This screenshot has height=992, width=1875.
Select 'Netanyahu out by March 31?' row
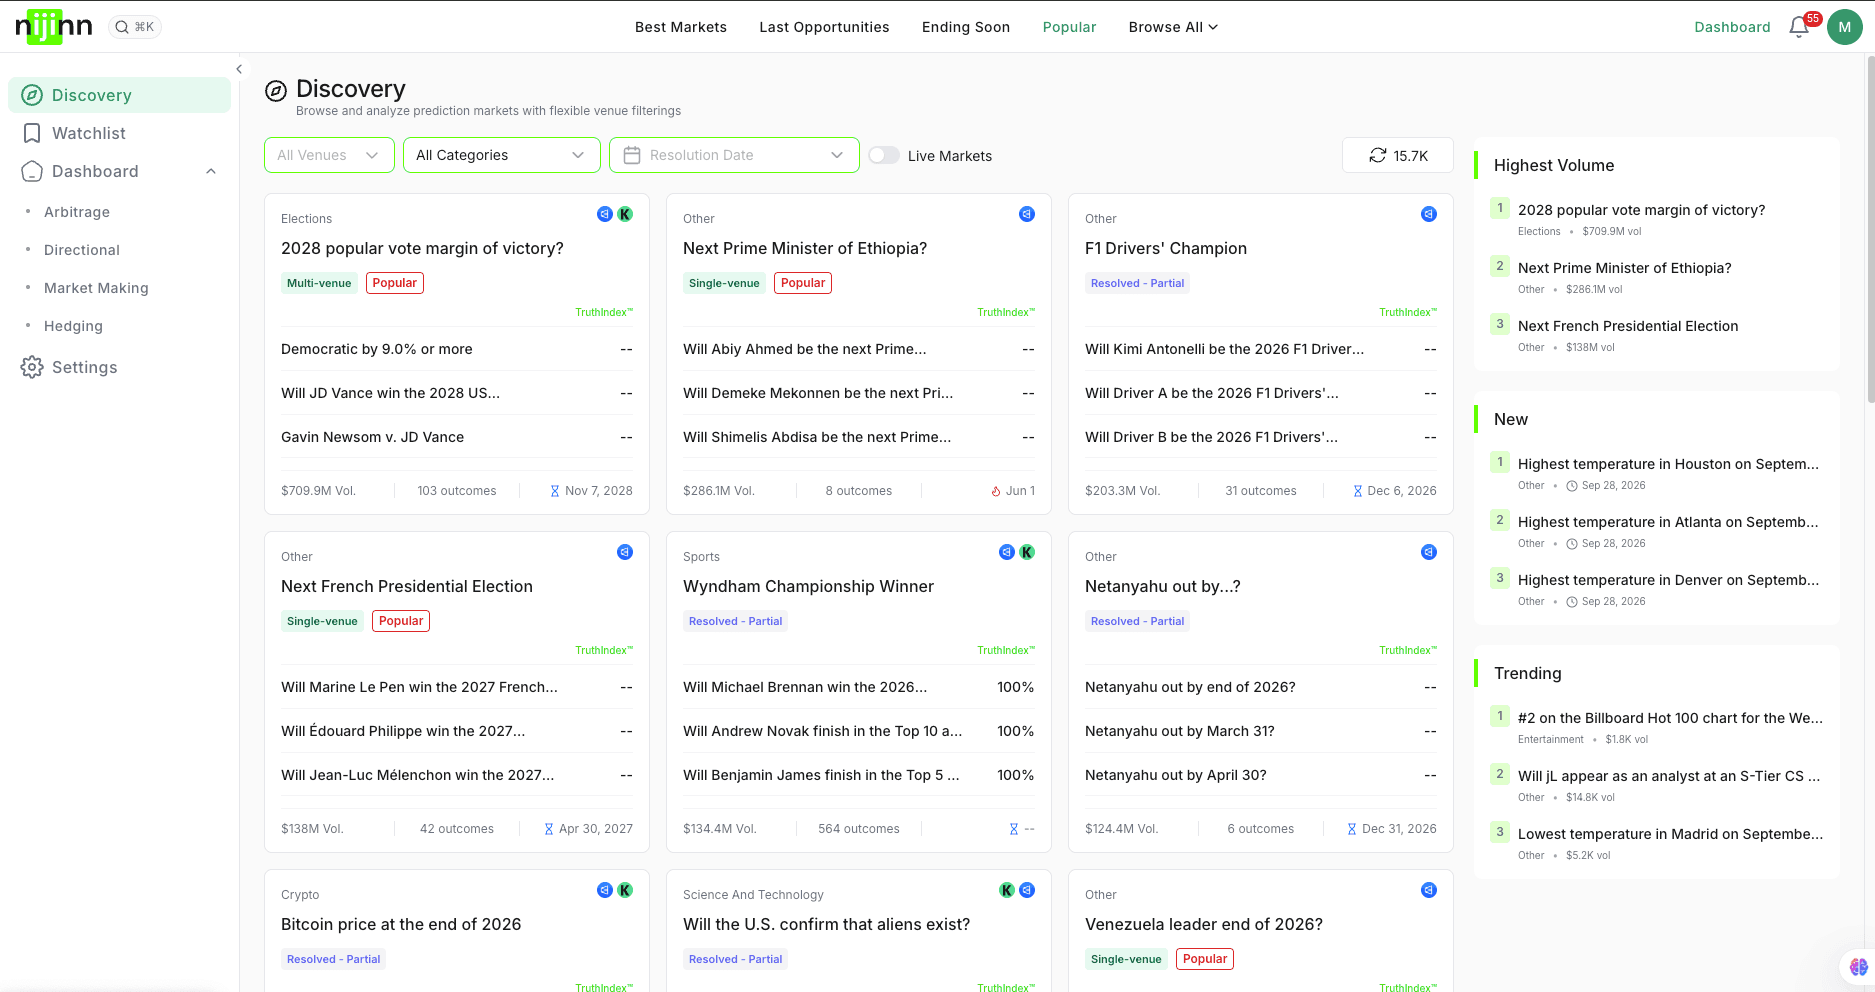tap(1261, 731)
